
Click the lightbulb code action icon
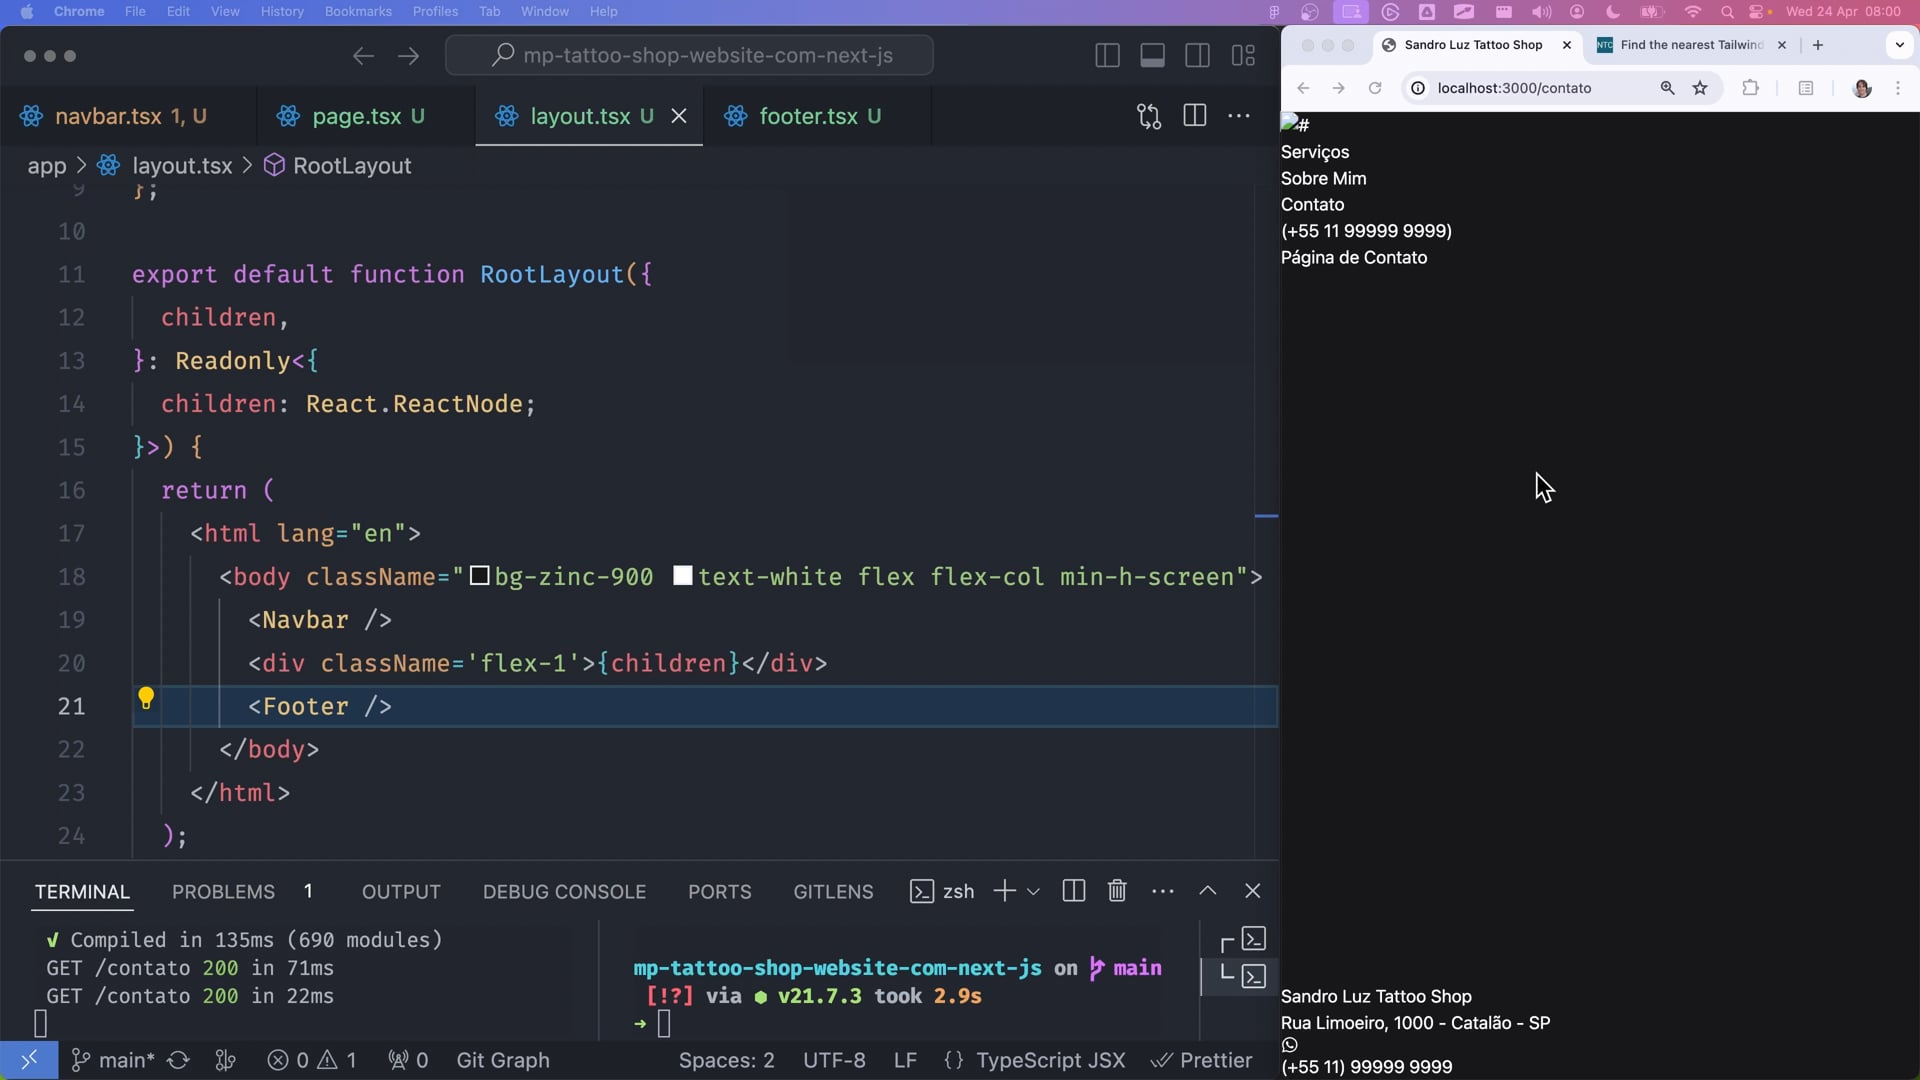146,698
